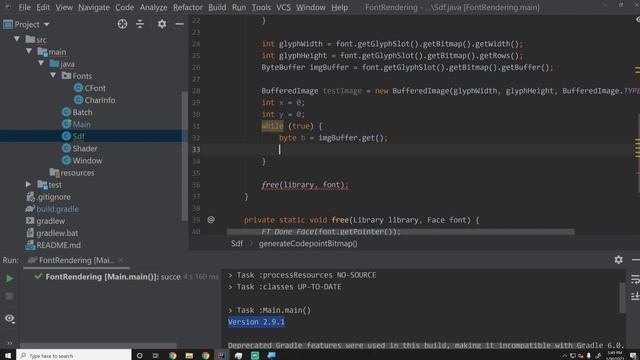The height and width of the screenshot is (360, 640).
Task: Click the while keyword on line 31
Action: (x=272, y=126)
